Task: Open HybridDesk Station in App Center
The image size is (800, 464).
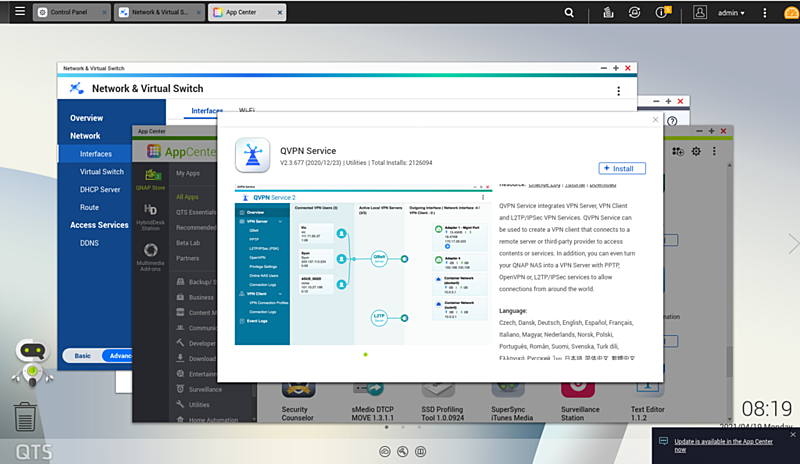Action: (x=151, y=217)
